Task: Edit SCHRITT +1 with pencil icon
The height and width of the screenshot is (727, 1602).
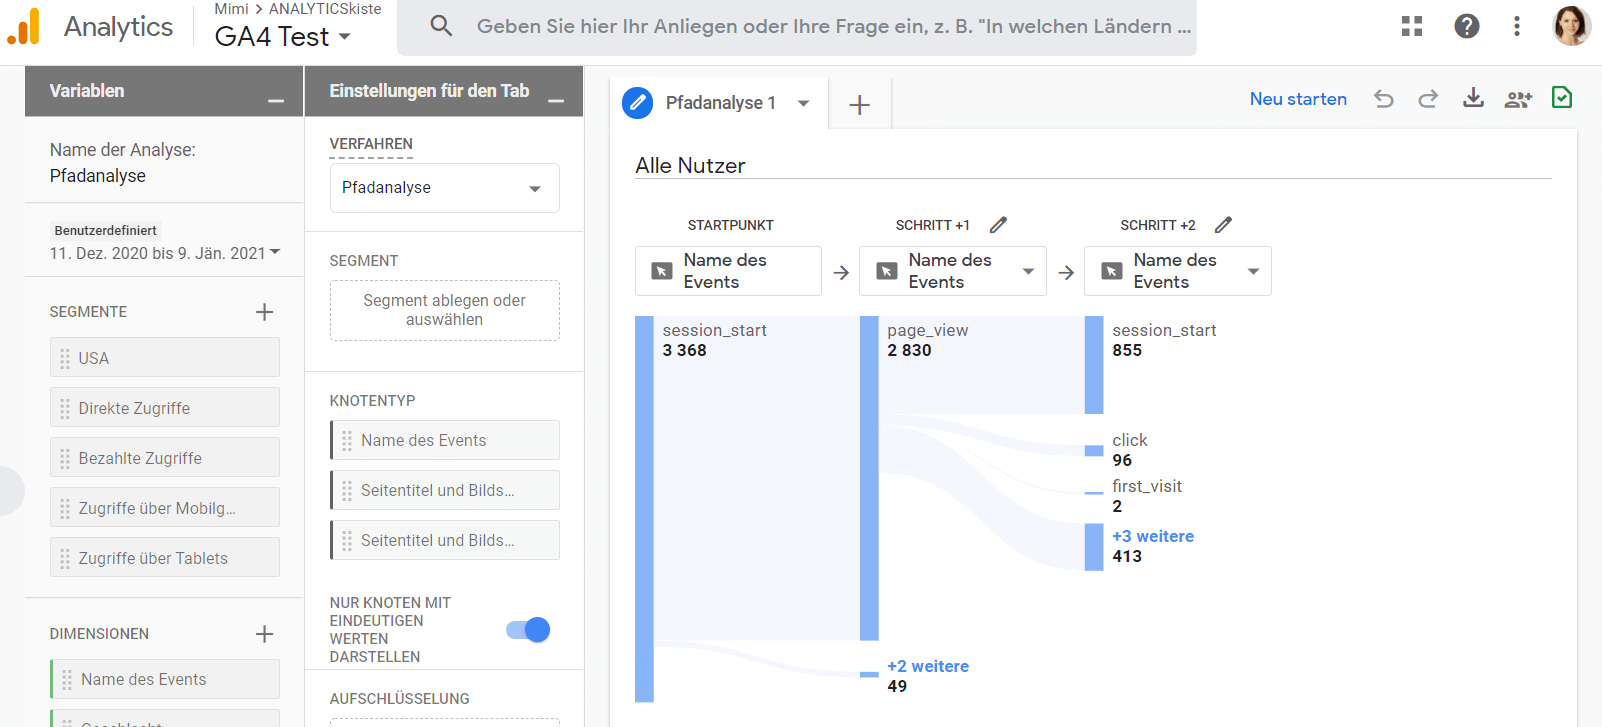Action: click(998, 225)
